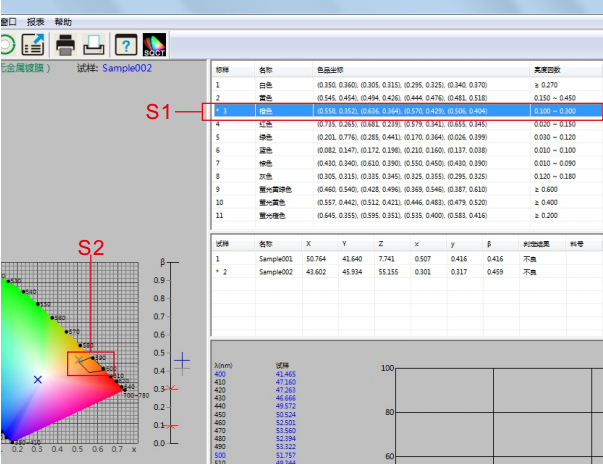603x464 pixels.
Task: Click the print preview tray icon
Action: tap(94, 44)
